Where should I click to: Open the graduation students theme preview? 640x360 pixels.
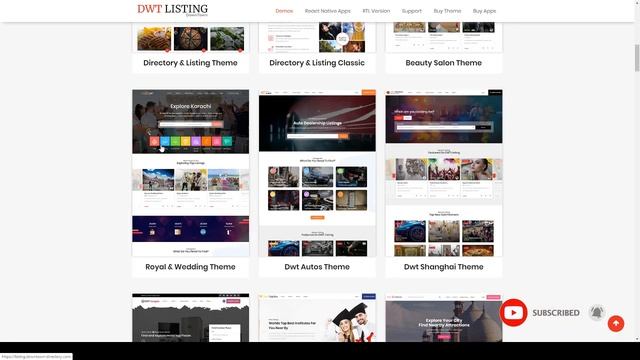(x=317, y=318)
